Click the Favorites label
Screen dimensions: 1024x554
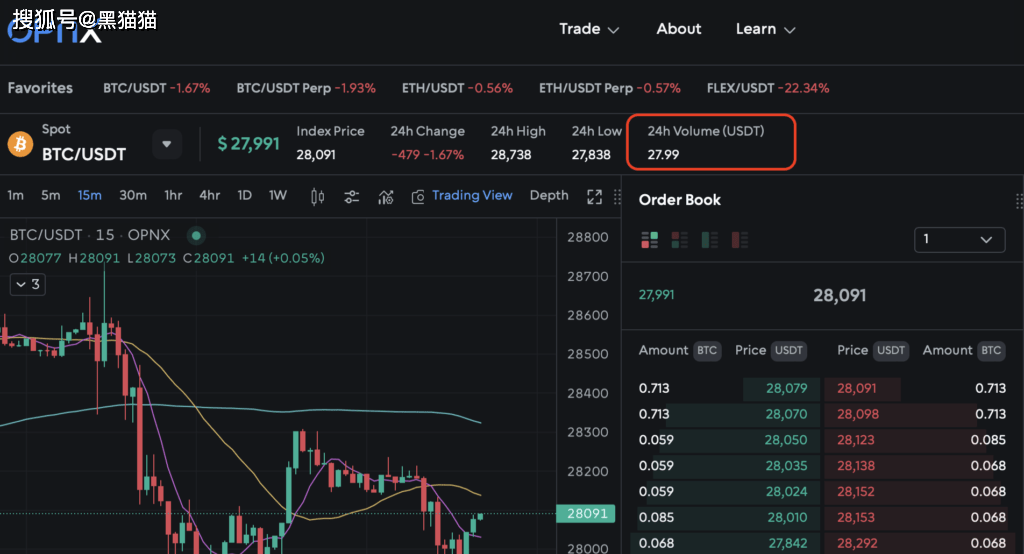coord(40,88)
